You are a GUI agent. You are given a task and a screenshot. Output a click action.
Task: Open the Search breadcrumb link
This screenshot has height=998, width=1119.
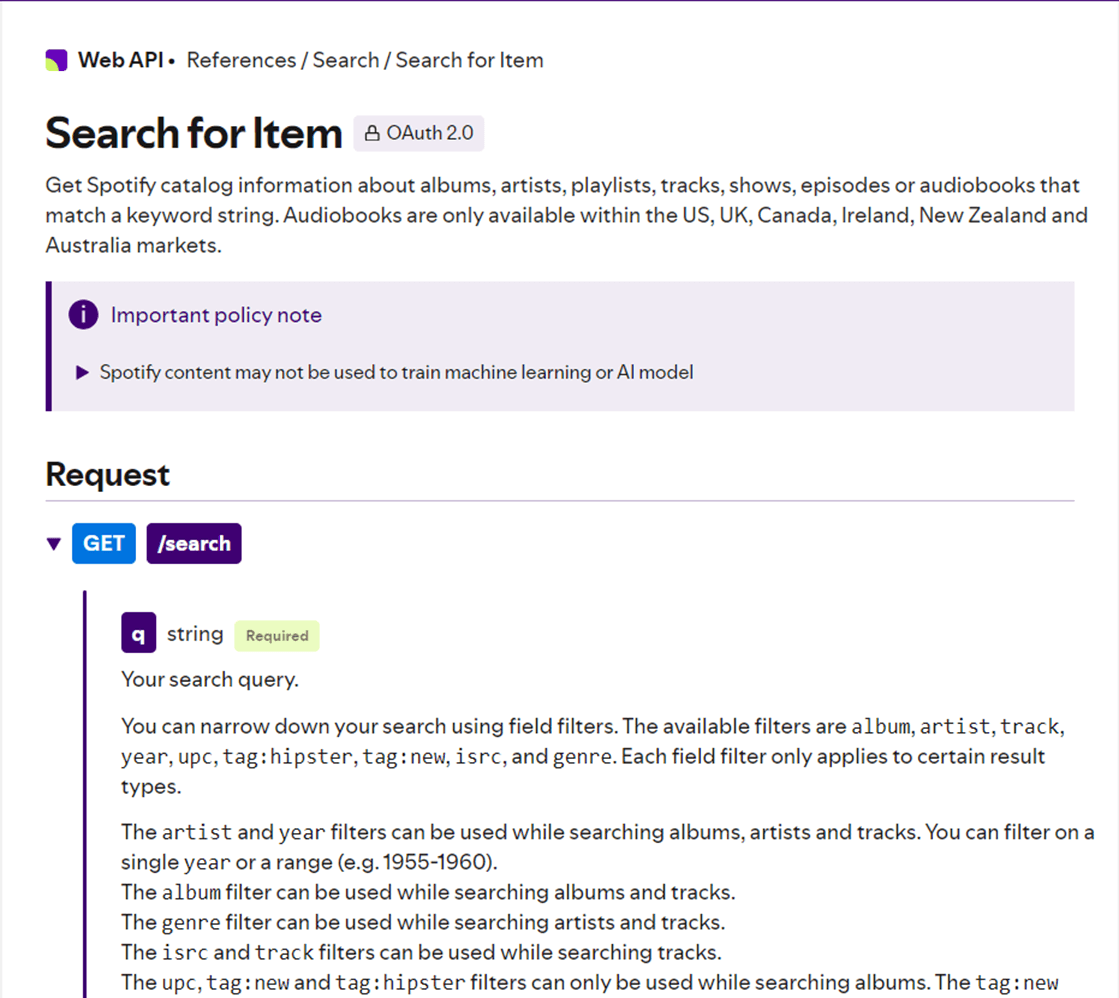pos(345,60)
